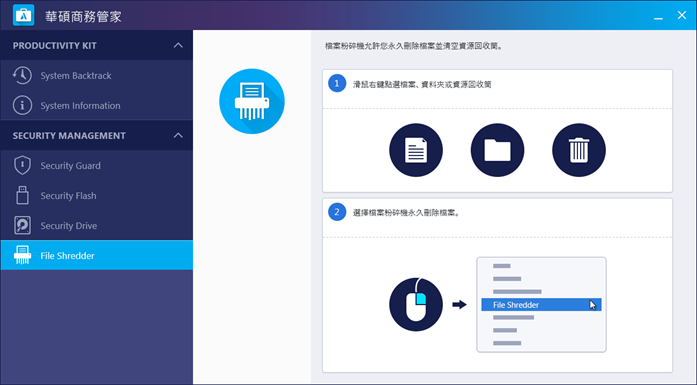The height and width of the screenshot is (385, 697).
Task: Click the mouse right-click illustration icon
Action: click(416, 305)
